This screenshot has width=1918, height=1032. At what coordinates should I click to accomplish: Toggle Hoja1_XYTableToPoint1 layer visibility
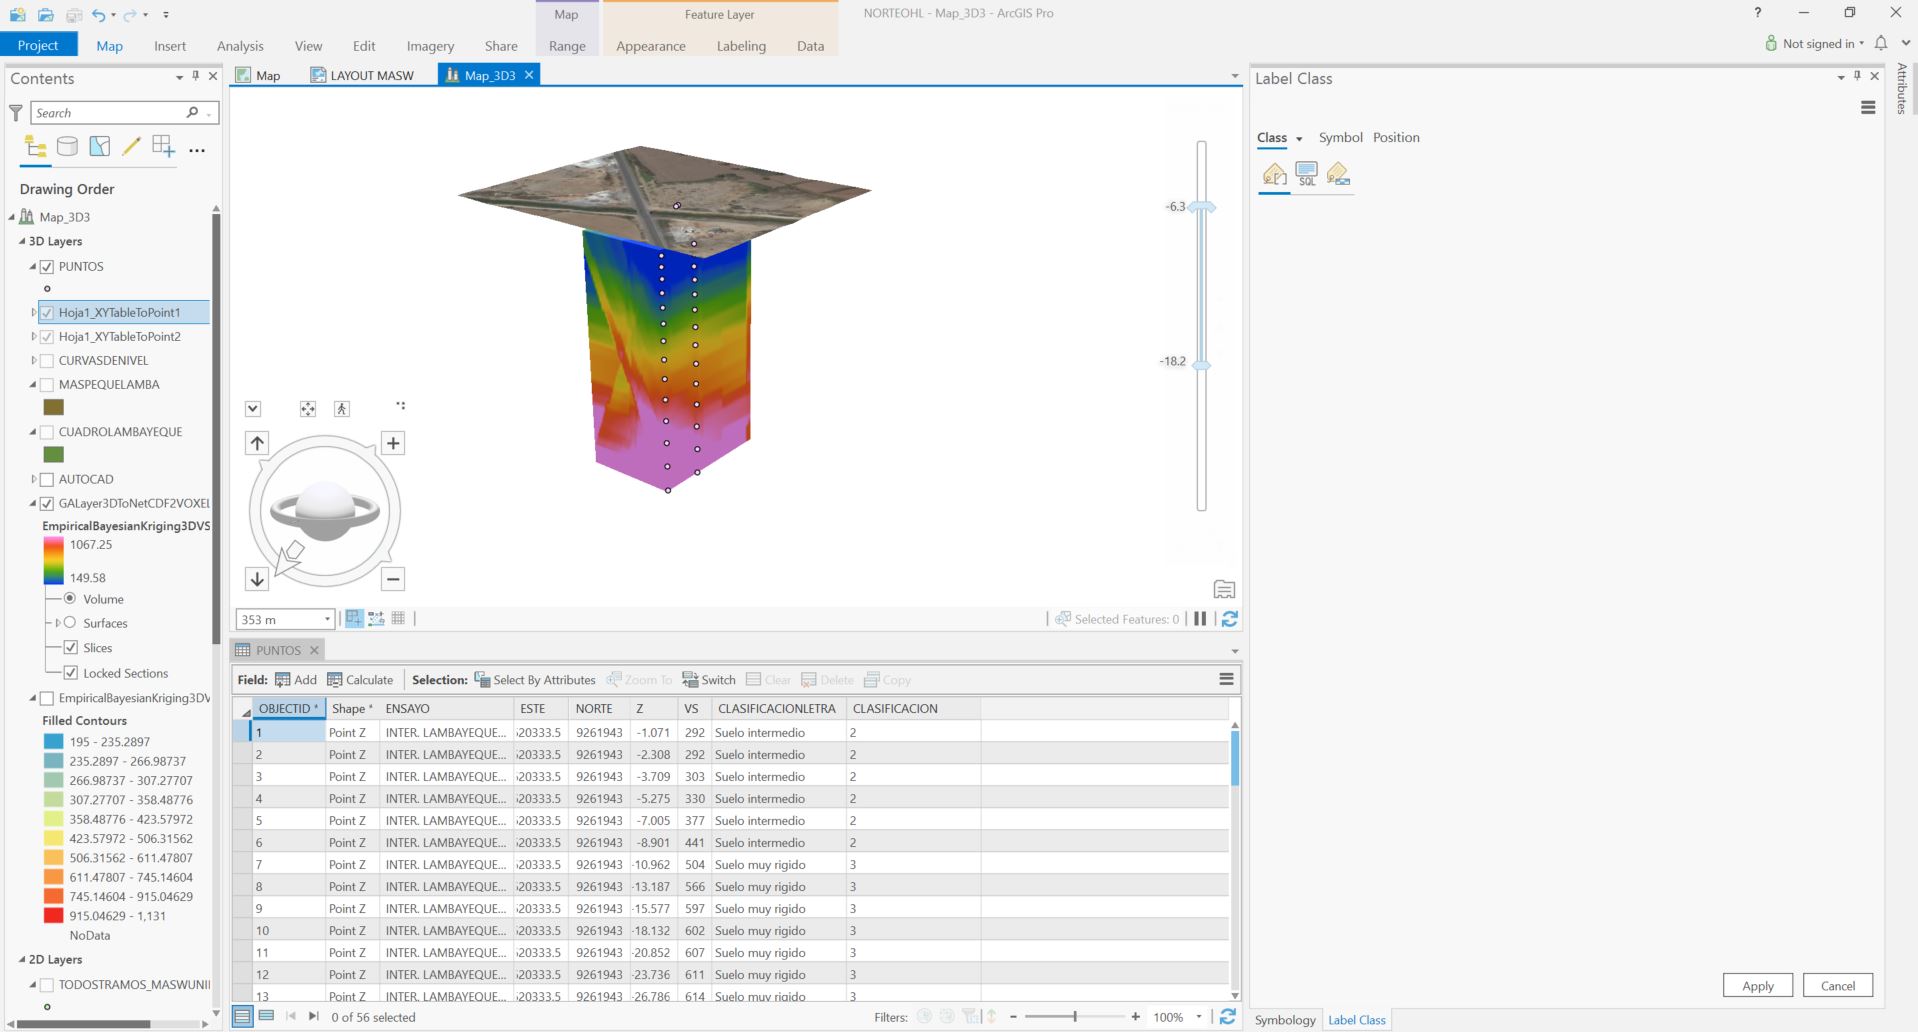tap(47, 313)
